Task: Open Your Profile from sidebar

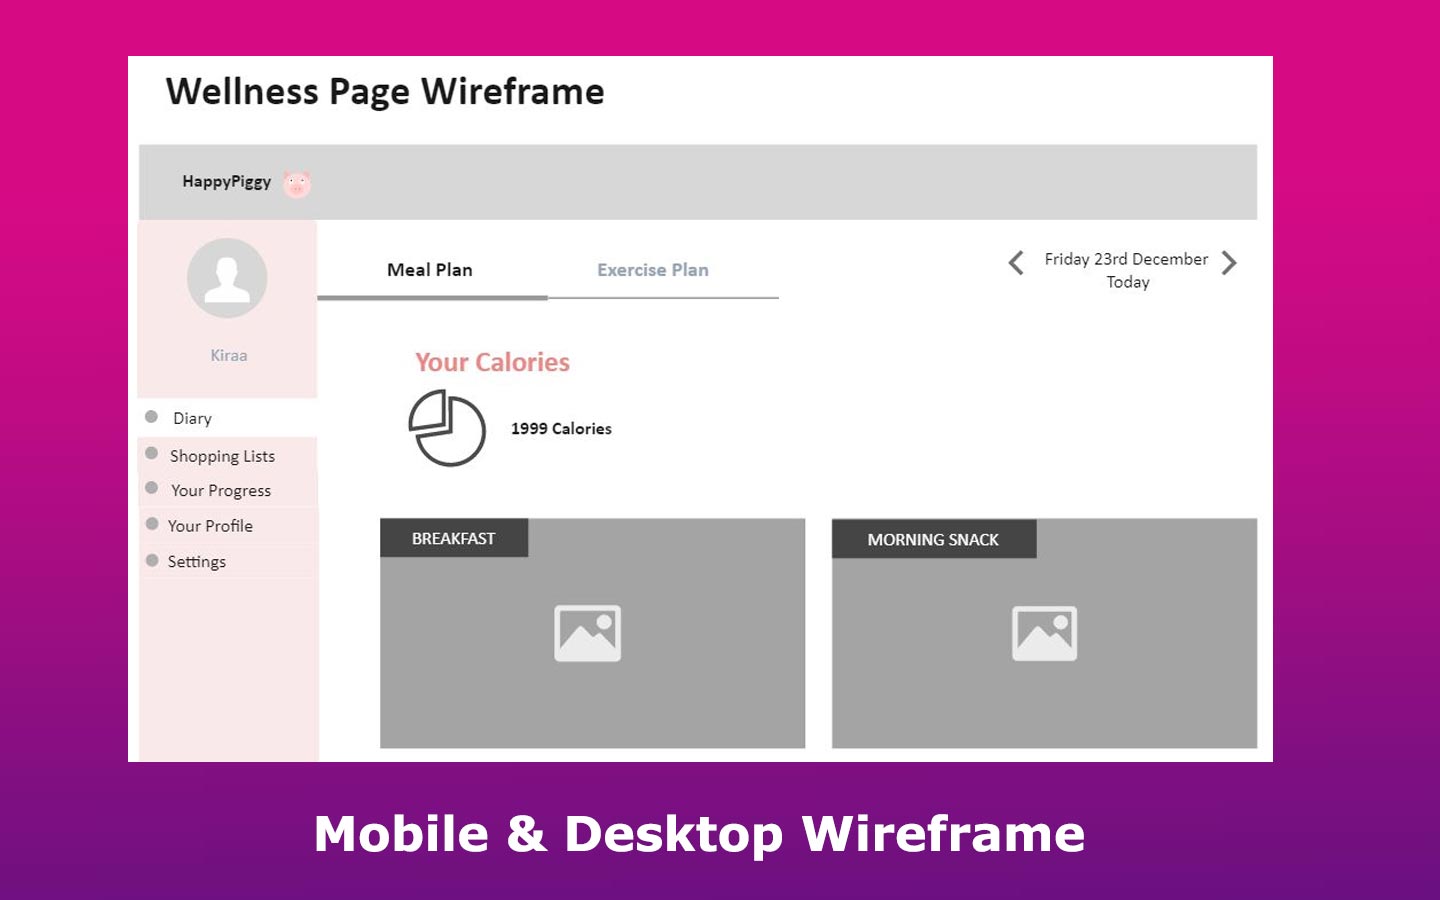Action: [210, 526]
